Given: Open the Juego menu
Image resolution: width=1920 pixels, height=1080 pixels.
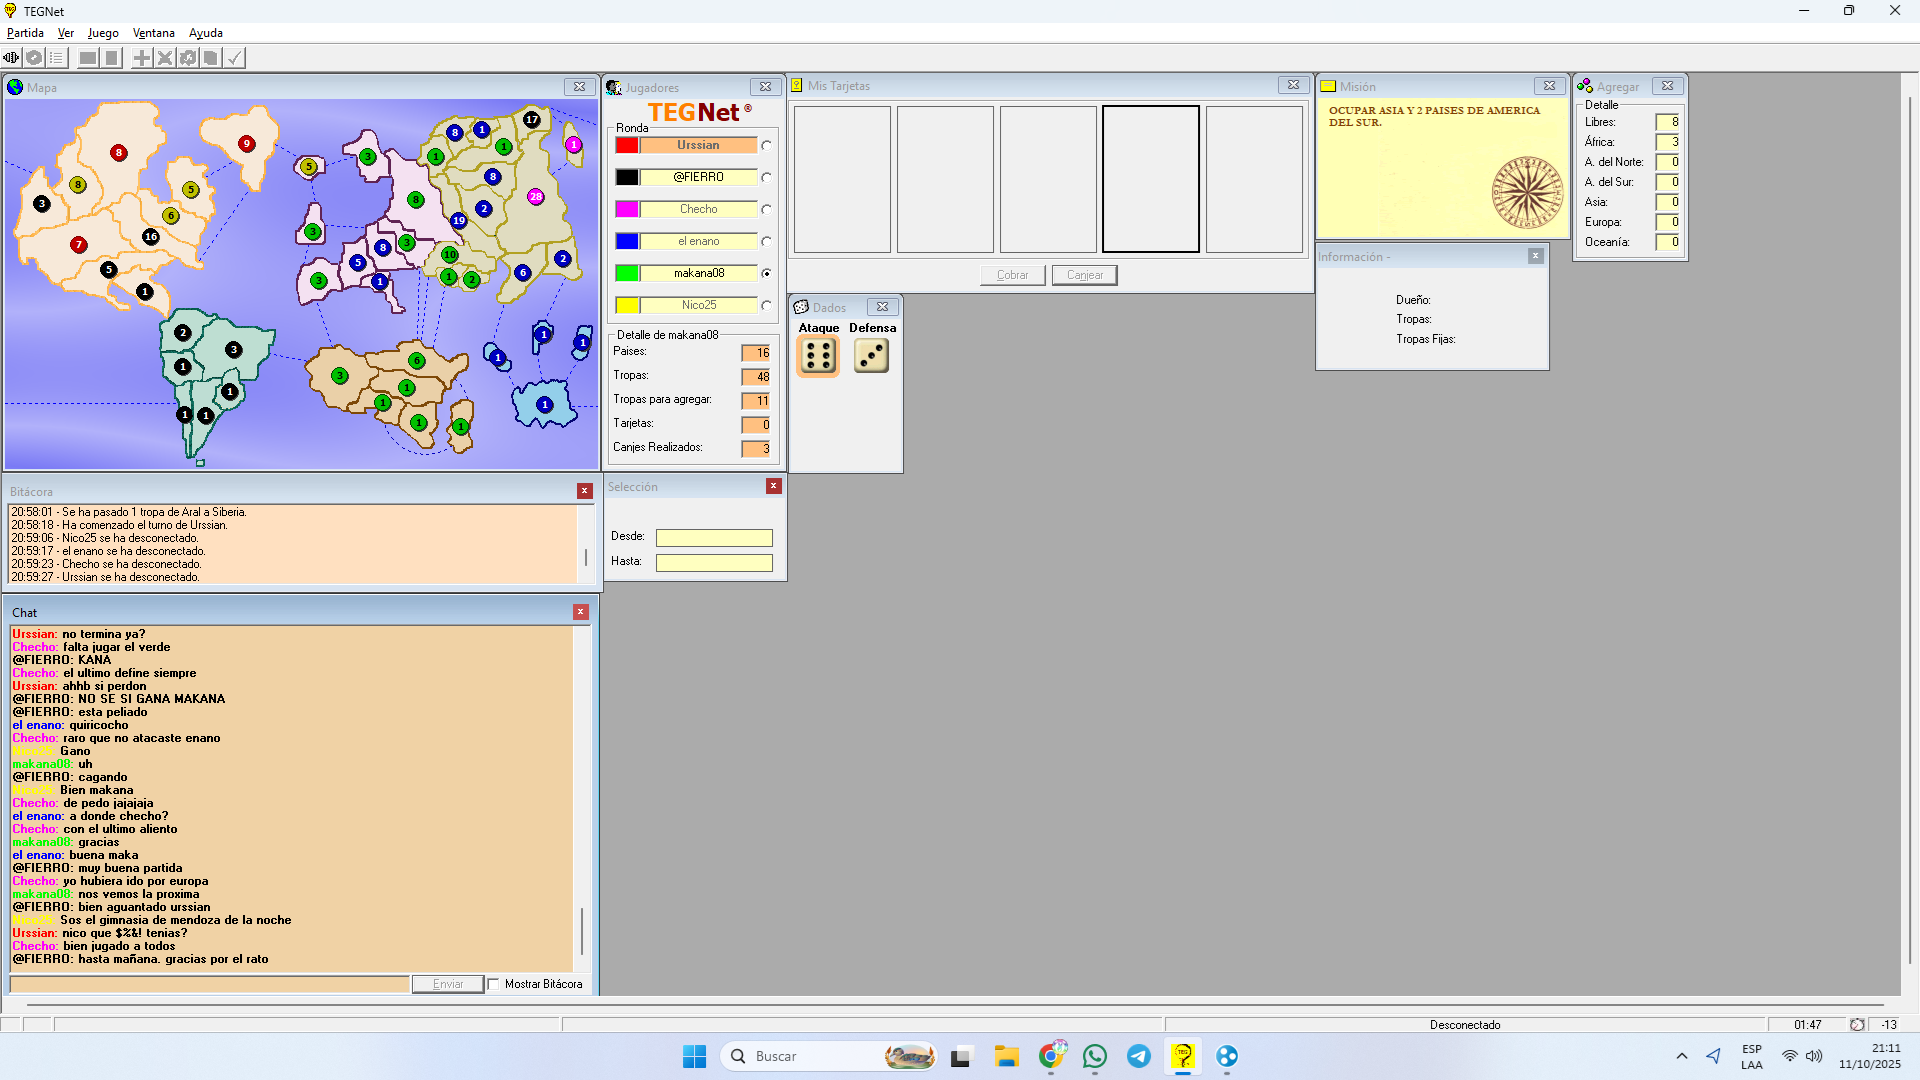Looking at the screenshot, I should 103,33.
